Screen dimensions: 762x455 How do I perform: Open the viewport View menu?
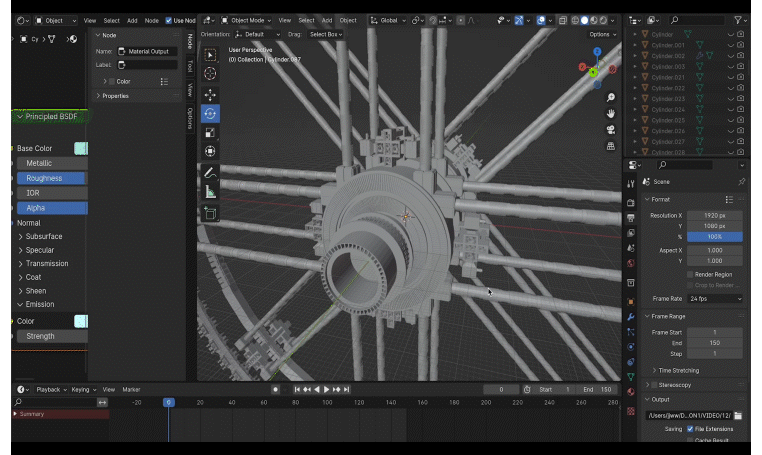[285, 20]
